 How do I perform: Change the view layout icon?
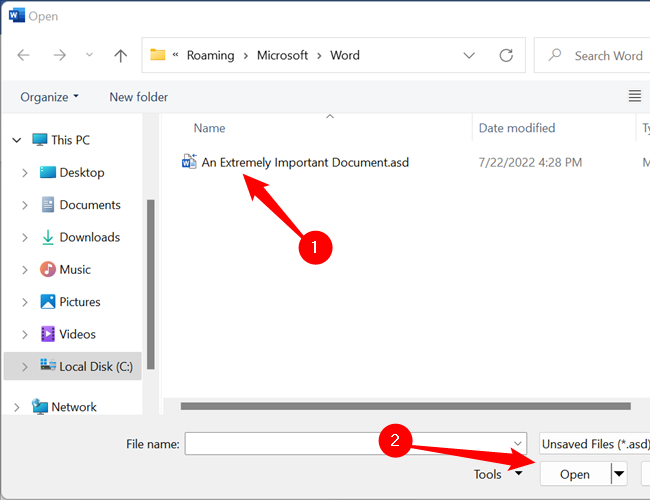coord(635,96)
